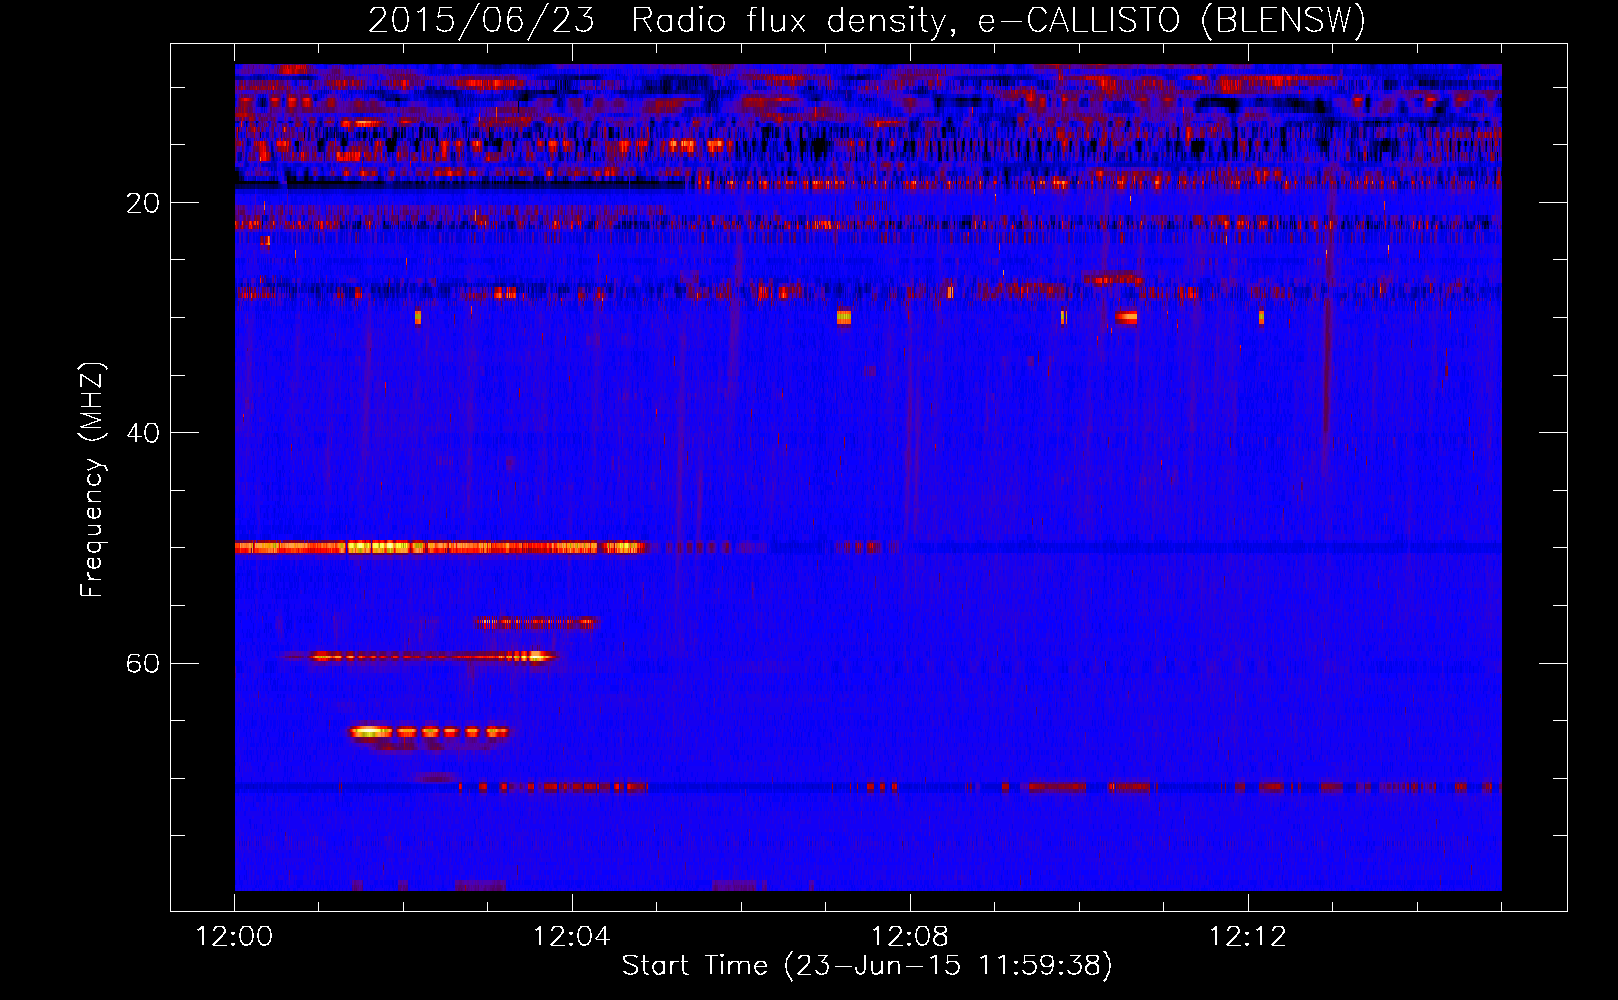Click the "60" frequency tick label

[x=143, y=664]
